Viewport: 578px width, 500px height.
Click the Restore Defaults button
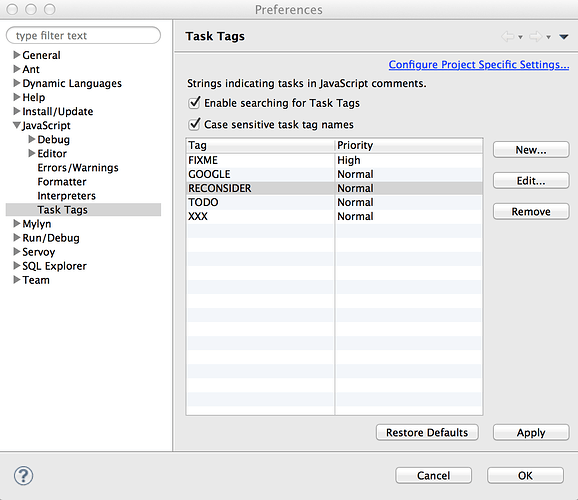coord(427,432)
